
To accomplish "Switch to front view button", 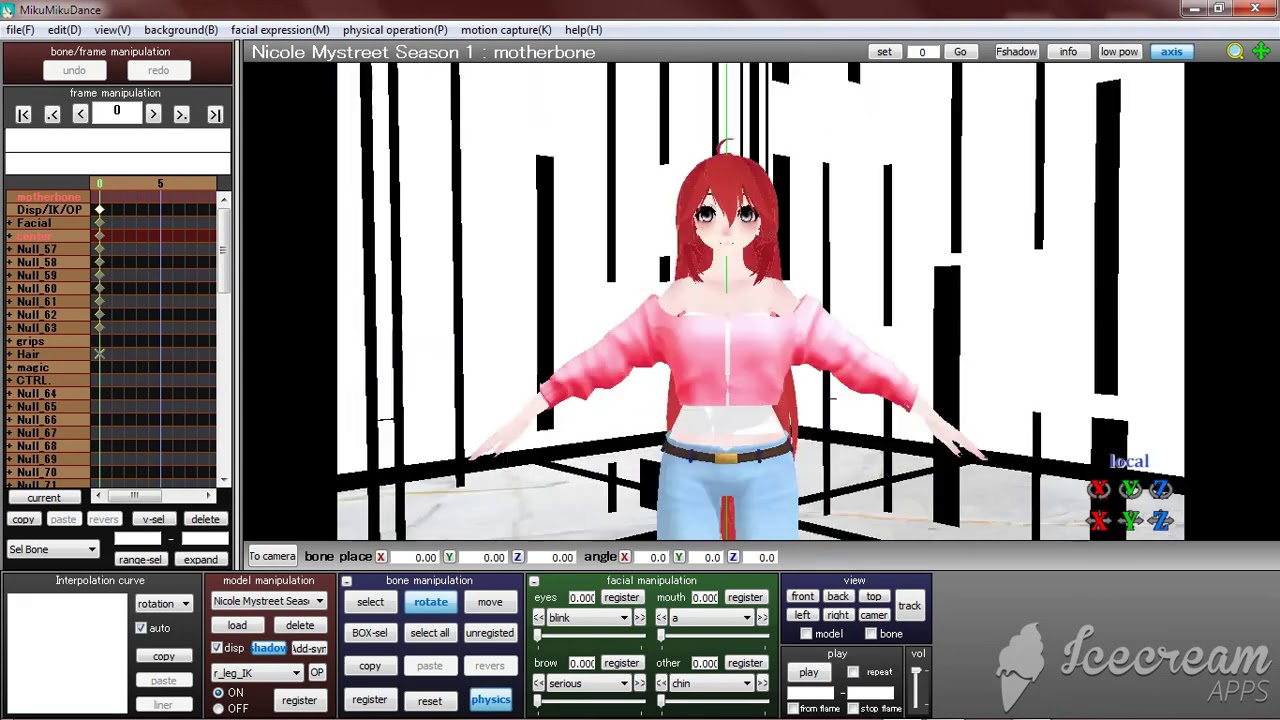I will [x=803, y=597].
